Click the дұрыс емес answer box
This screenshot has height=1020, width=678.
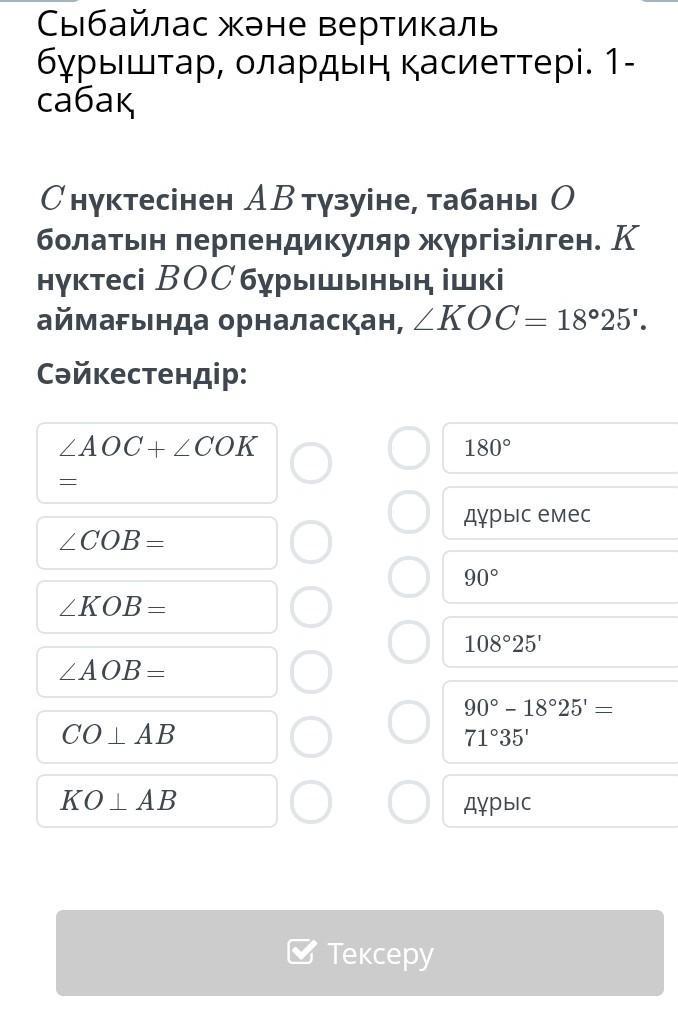560,514
